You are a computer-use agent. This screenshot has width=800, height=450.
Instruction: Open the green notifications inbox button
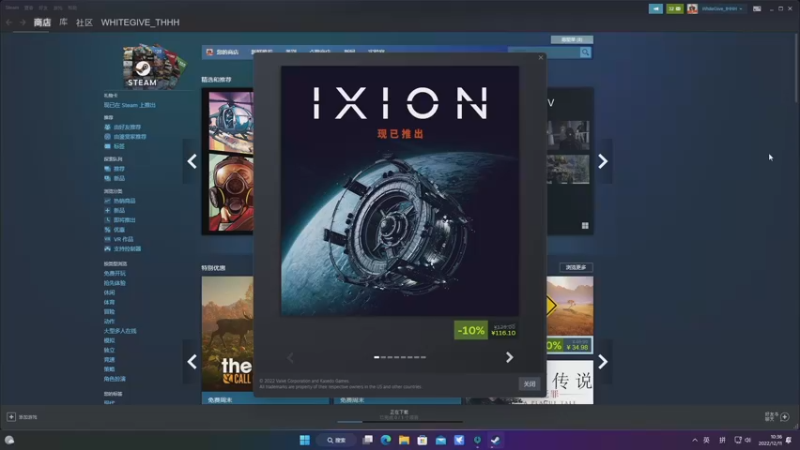click(674, 9)
